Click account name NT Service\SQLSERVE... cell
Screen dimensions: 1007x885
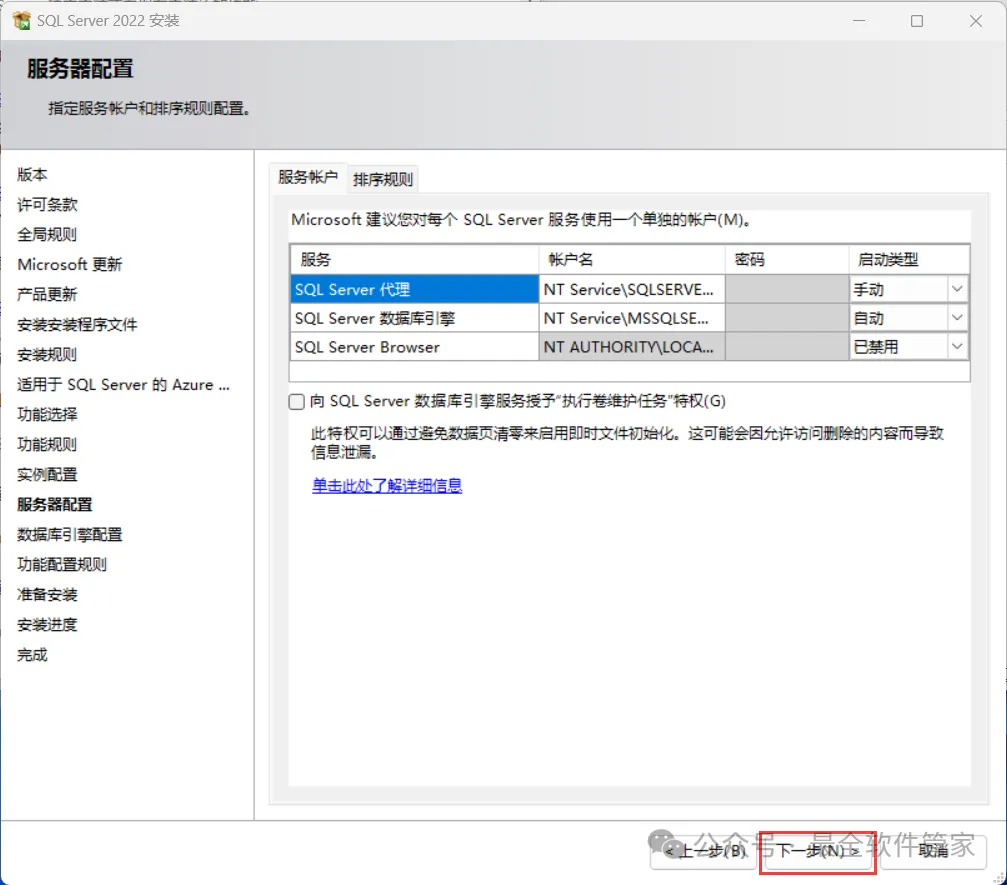(x=632, y=289)
